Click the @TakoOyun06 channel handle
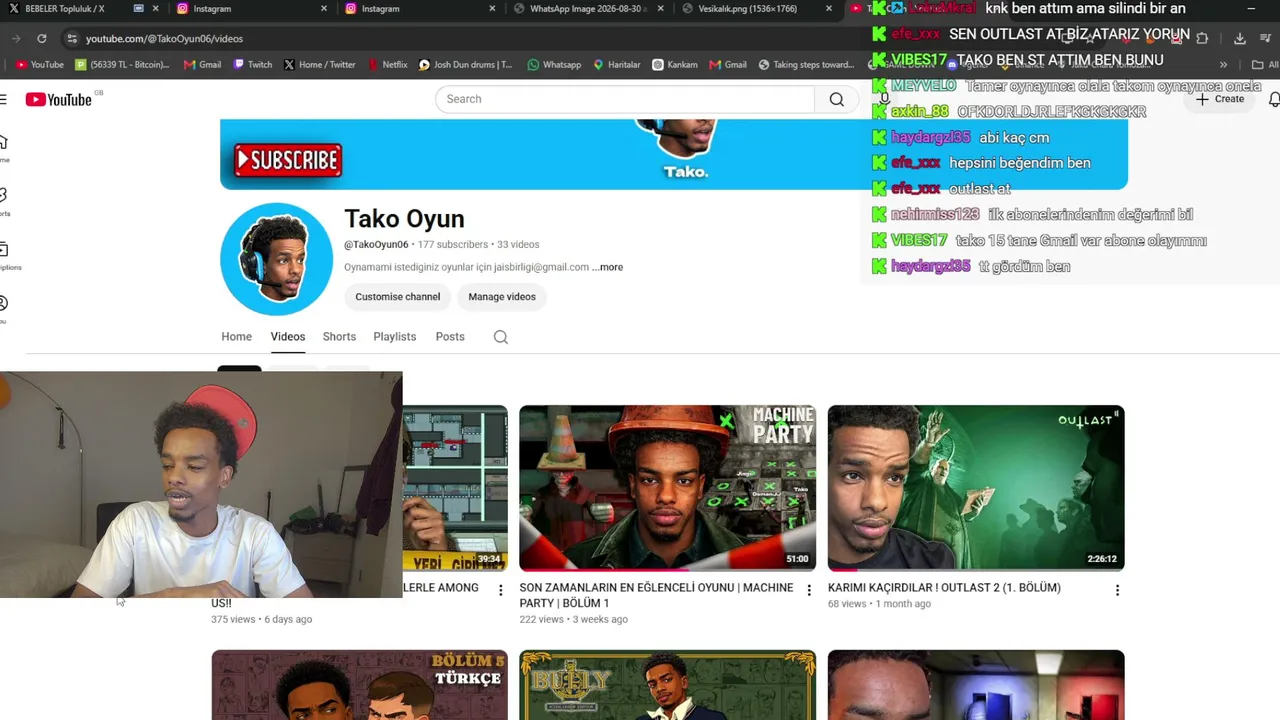The height and width of the screenshot is (720, 1280). click(376, 245)
